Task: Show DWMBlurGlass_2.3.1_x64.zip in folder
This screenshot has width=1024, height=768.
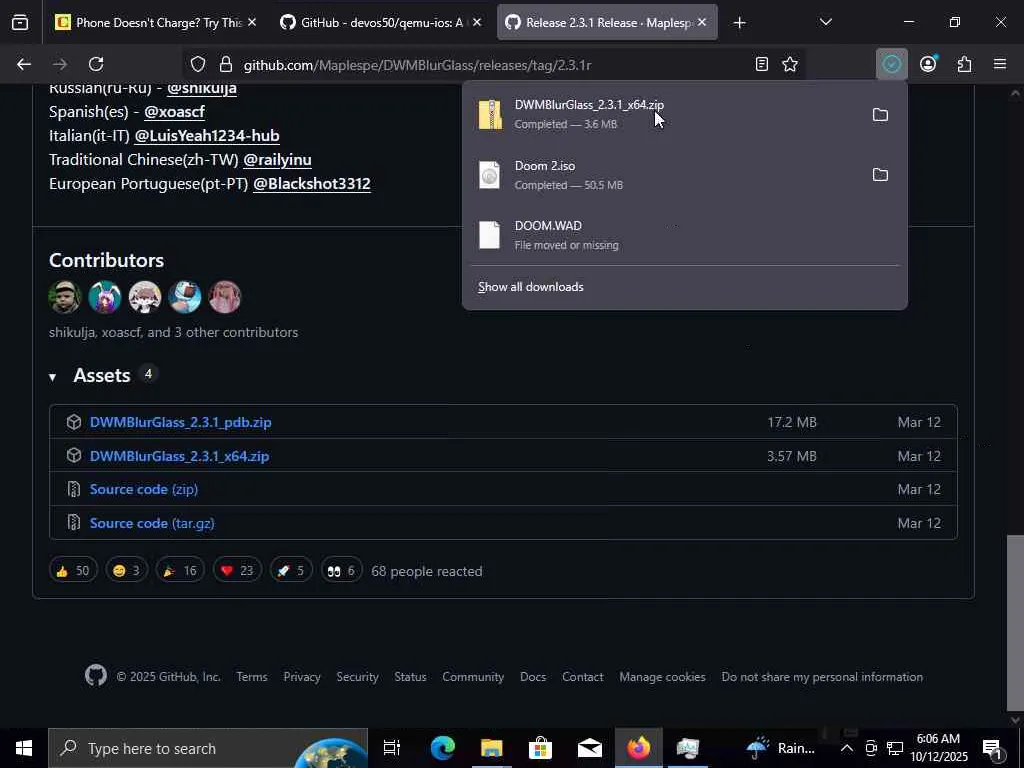Action: (x=880, y=115)
